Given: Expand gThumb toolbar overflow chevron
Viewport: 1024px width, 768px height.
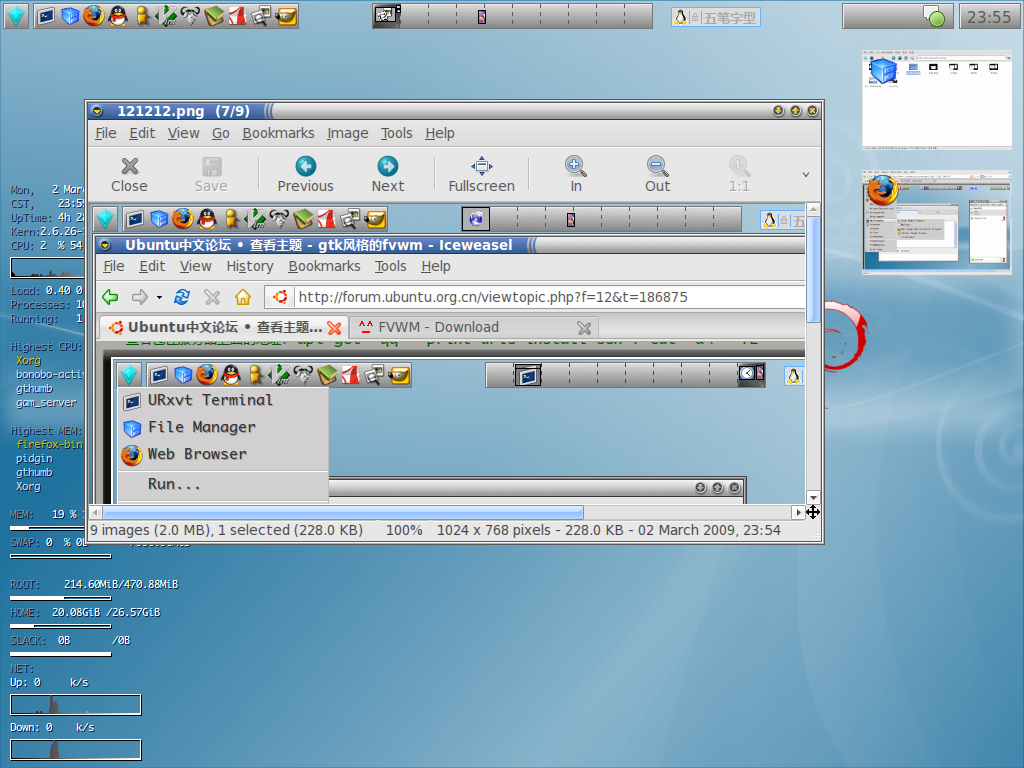Looking at the screenshot, I should [806, 174].
